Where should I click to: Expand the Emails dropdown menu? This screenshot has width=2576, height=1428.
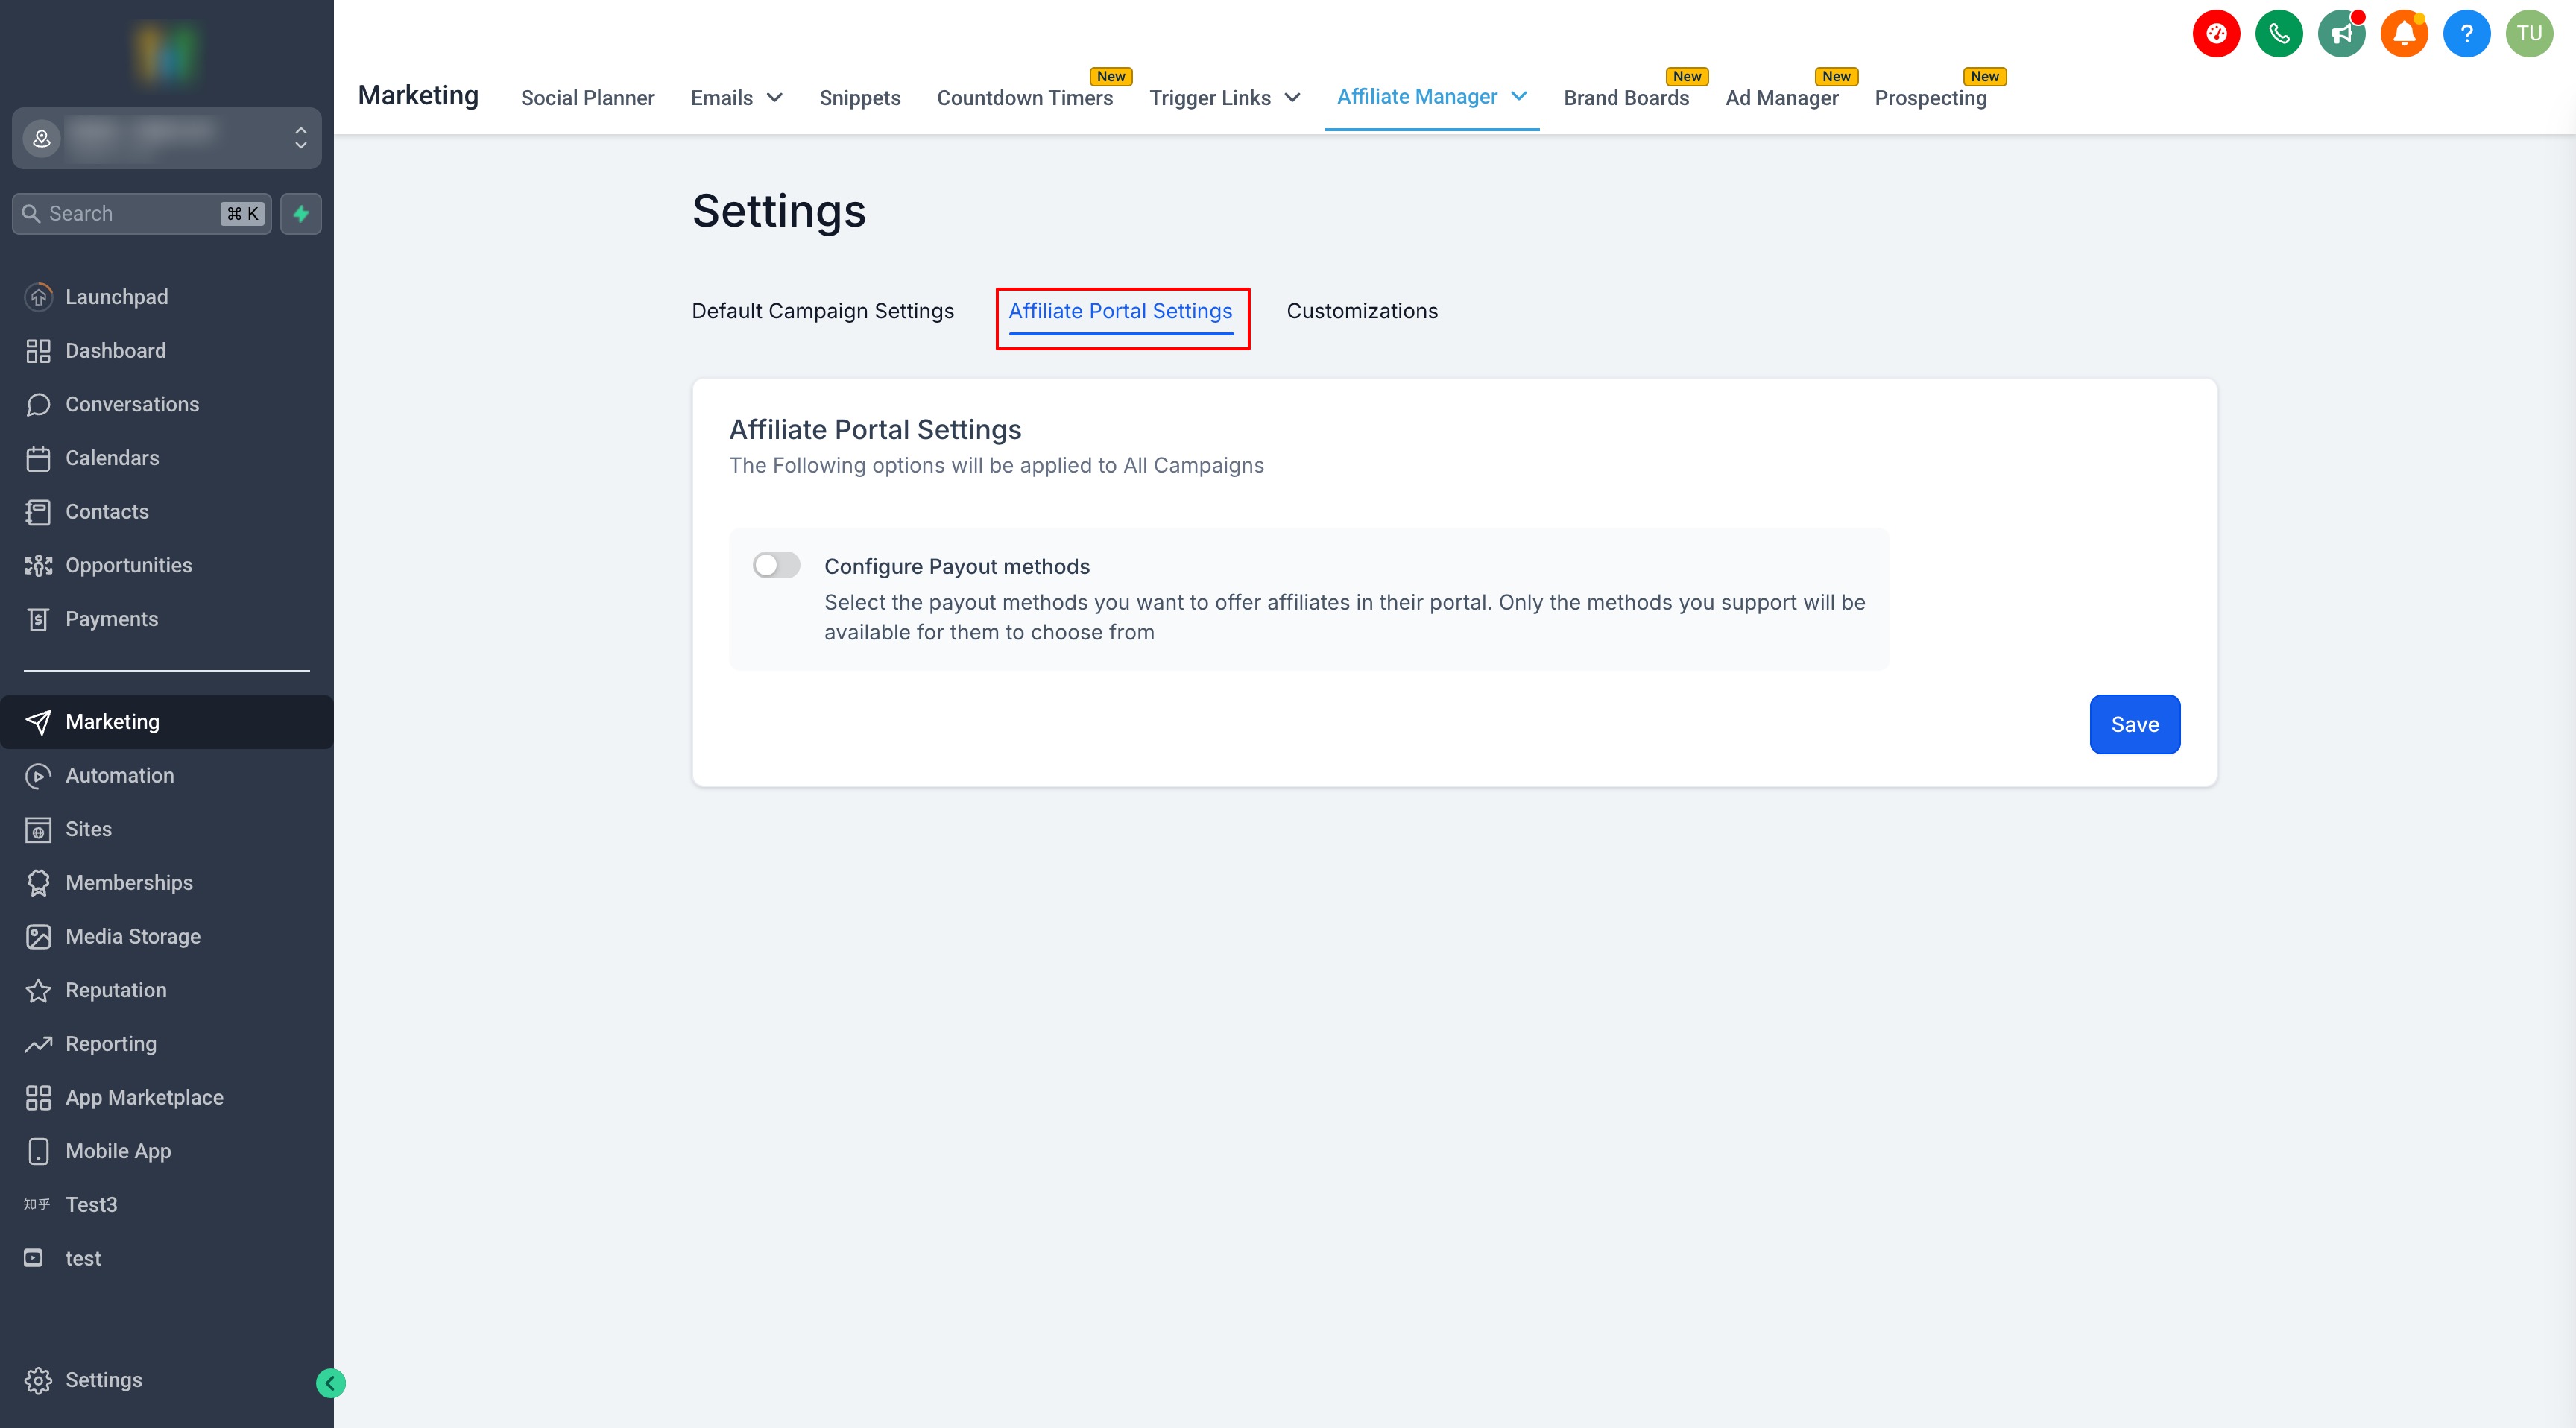click(x=736, y=98)
